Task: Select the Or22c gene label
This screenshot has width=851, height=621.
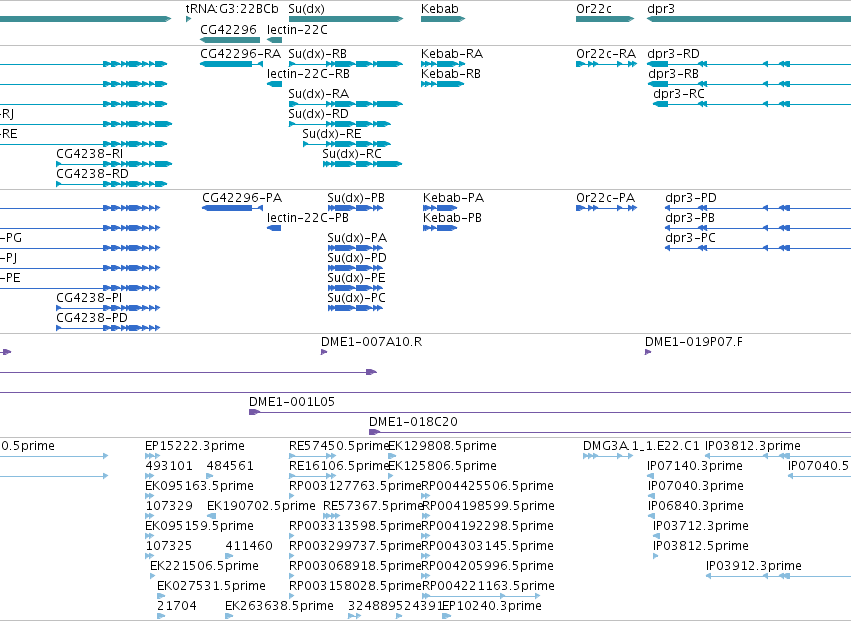Action: [594, 9]
